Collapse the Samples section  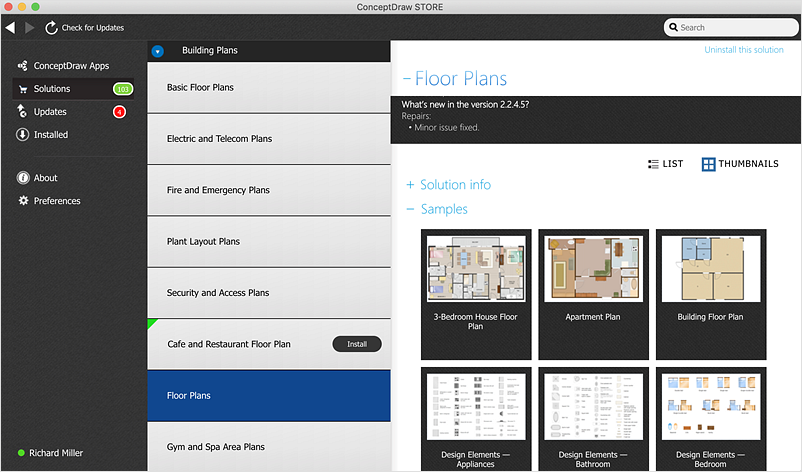[410, 209]
